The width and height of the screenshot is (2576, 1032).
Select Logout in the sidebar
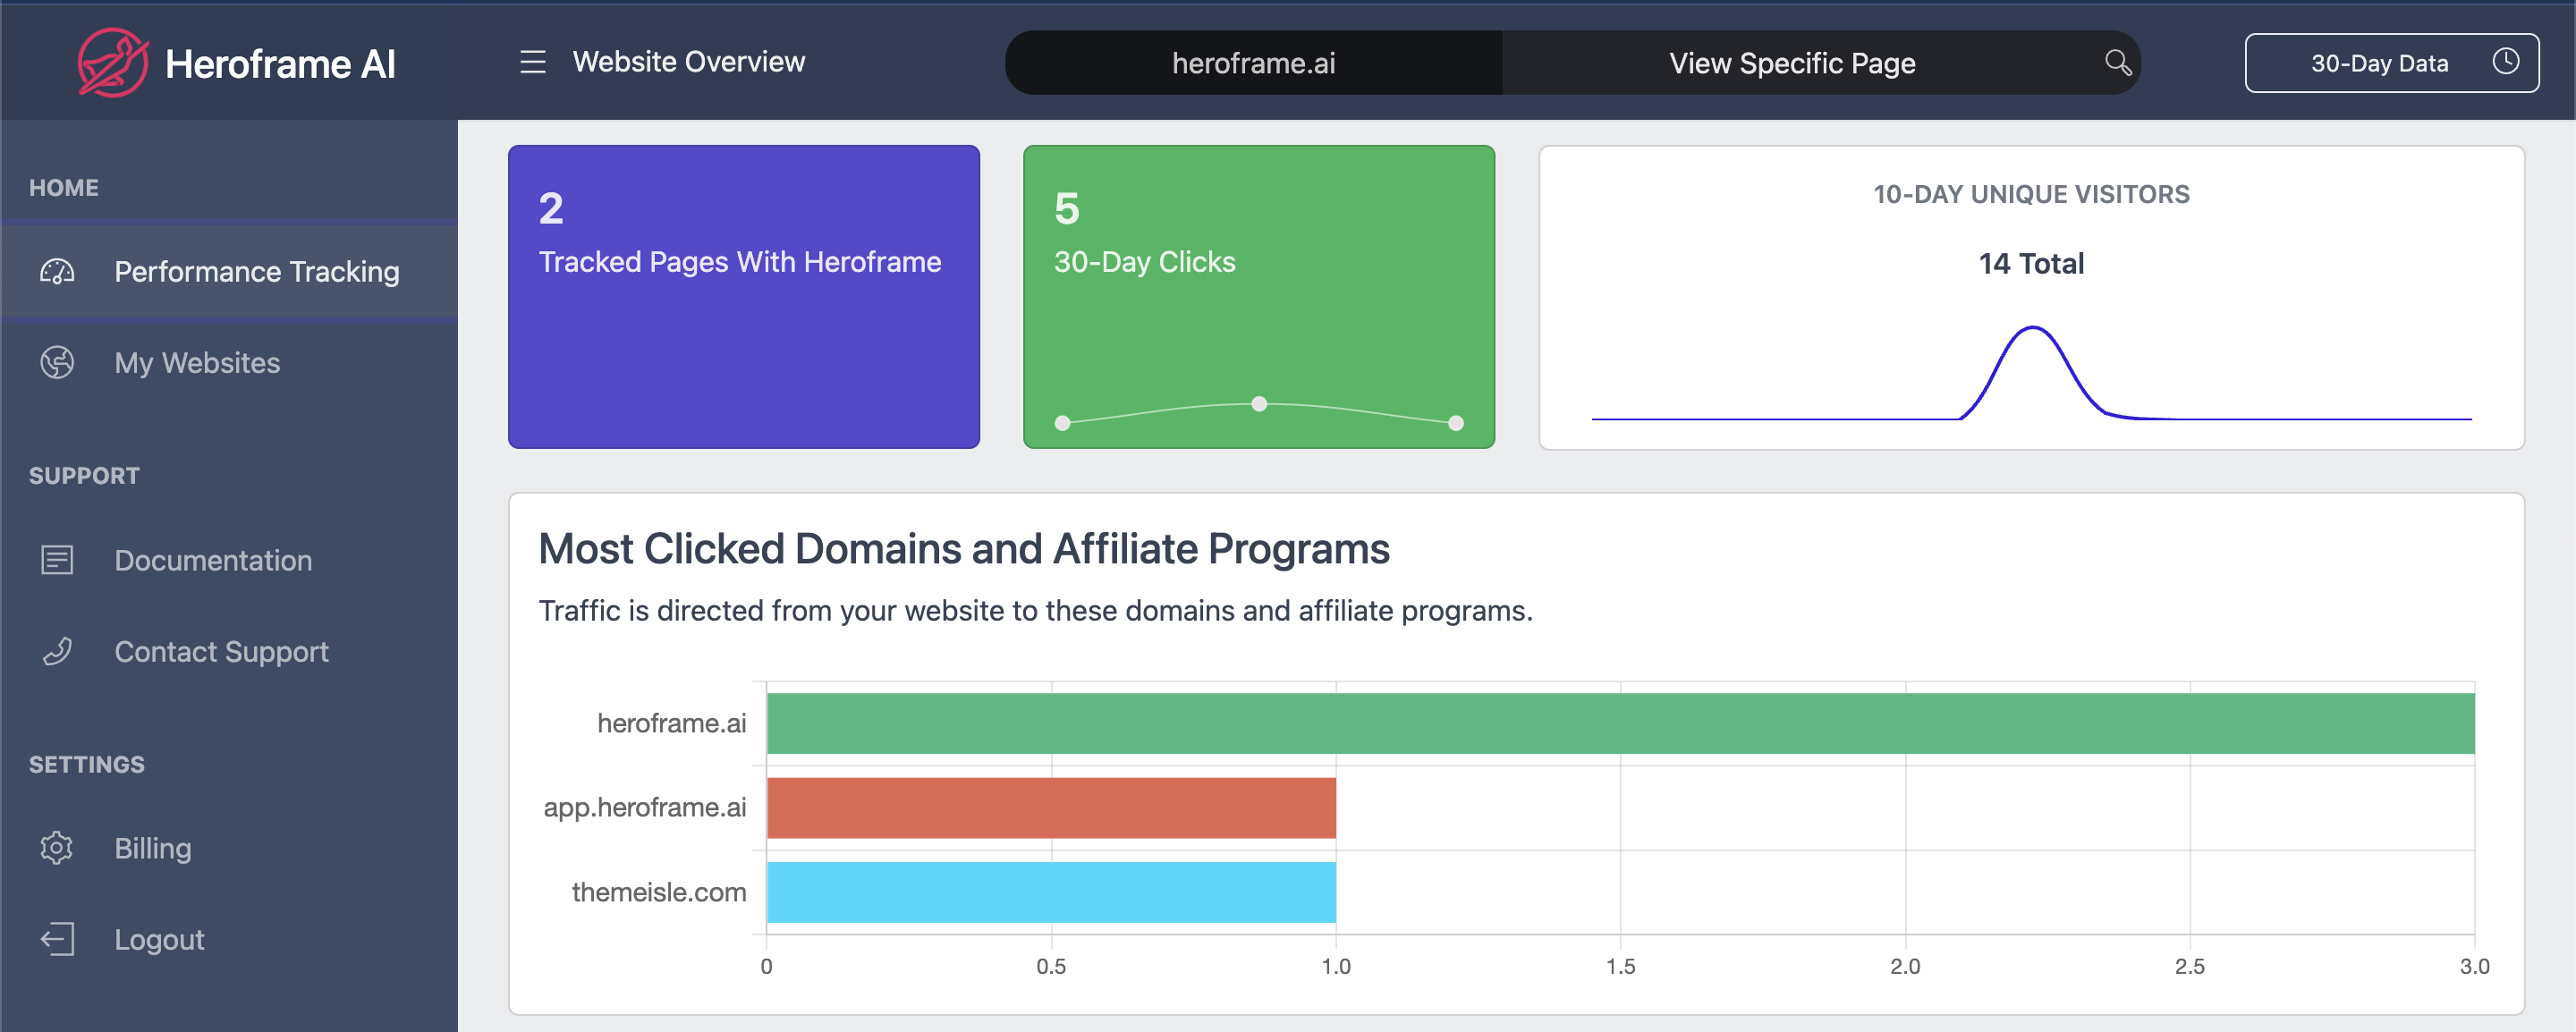(229, 939)
